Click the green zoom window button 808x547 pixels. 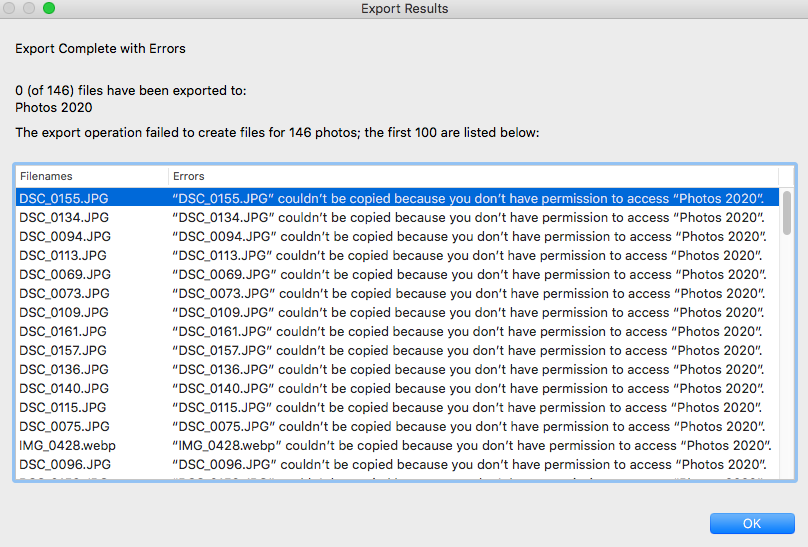[x=49, y=9]
